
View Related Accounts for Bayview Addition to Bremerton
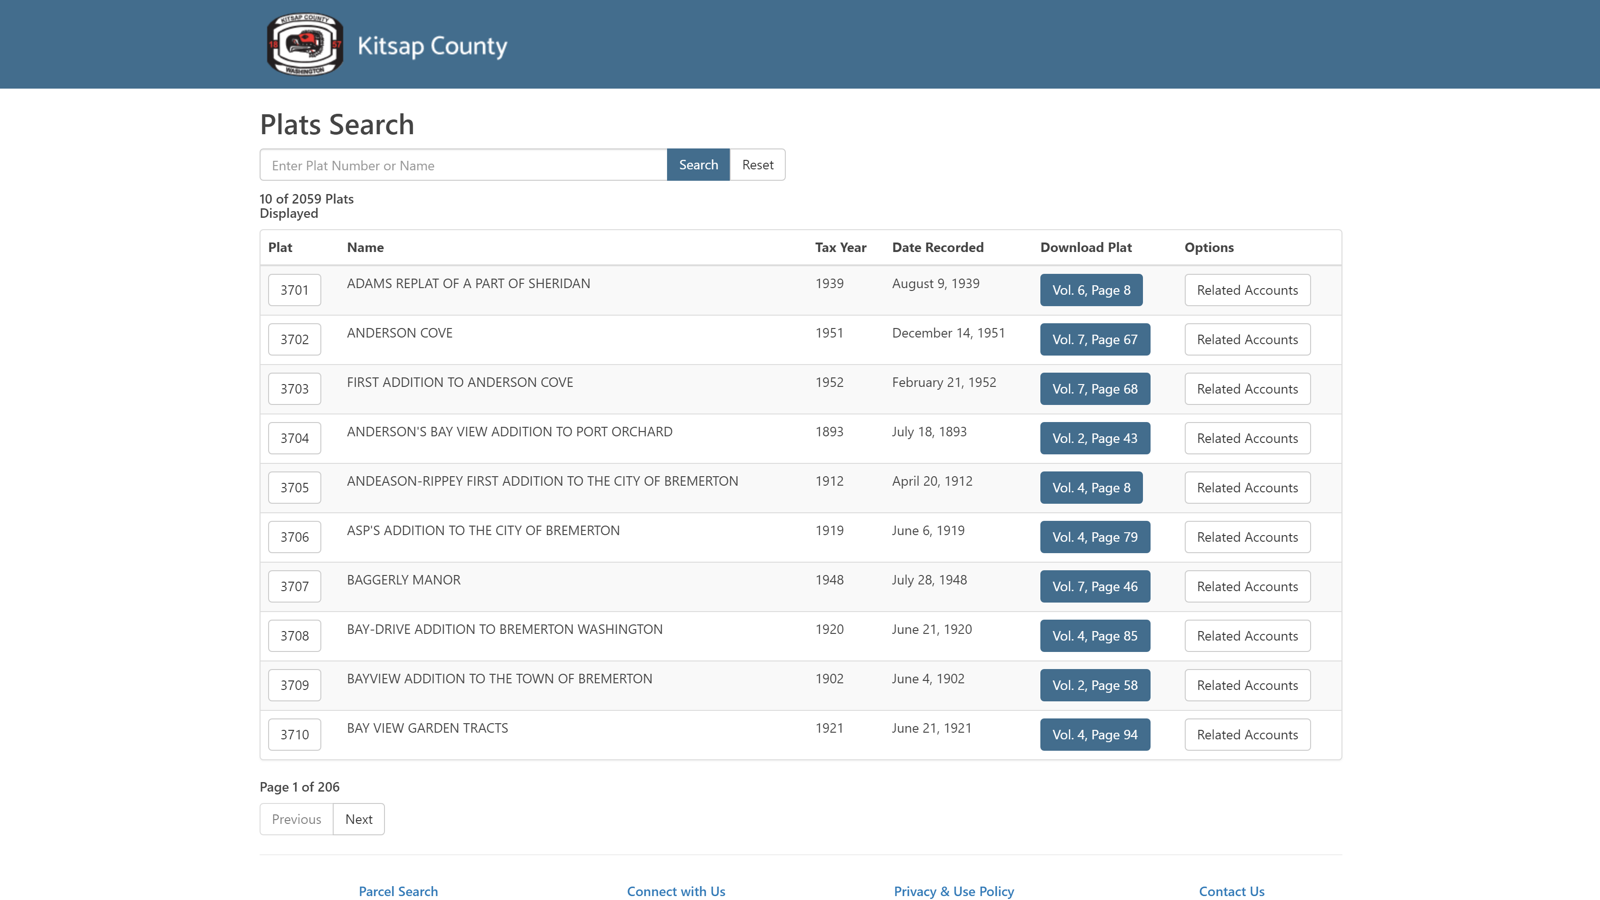[1247, 685]
